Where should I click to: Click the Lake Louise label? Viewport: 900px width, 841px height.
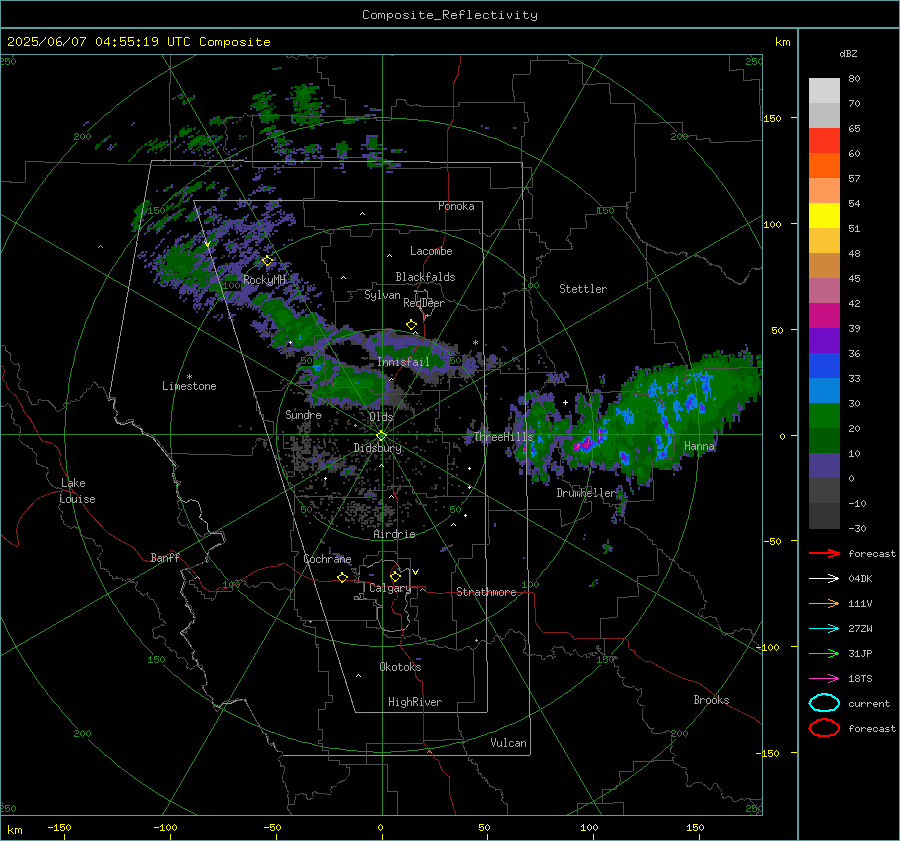pyautogui.click(x=77, y=491)
